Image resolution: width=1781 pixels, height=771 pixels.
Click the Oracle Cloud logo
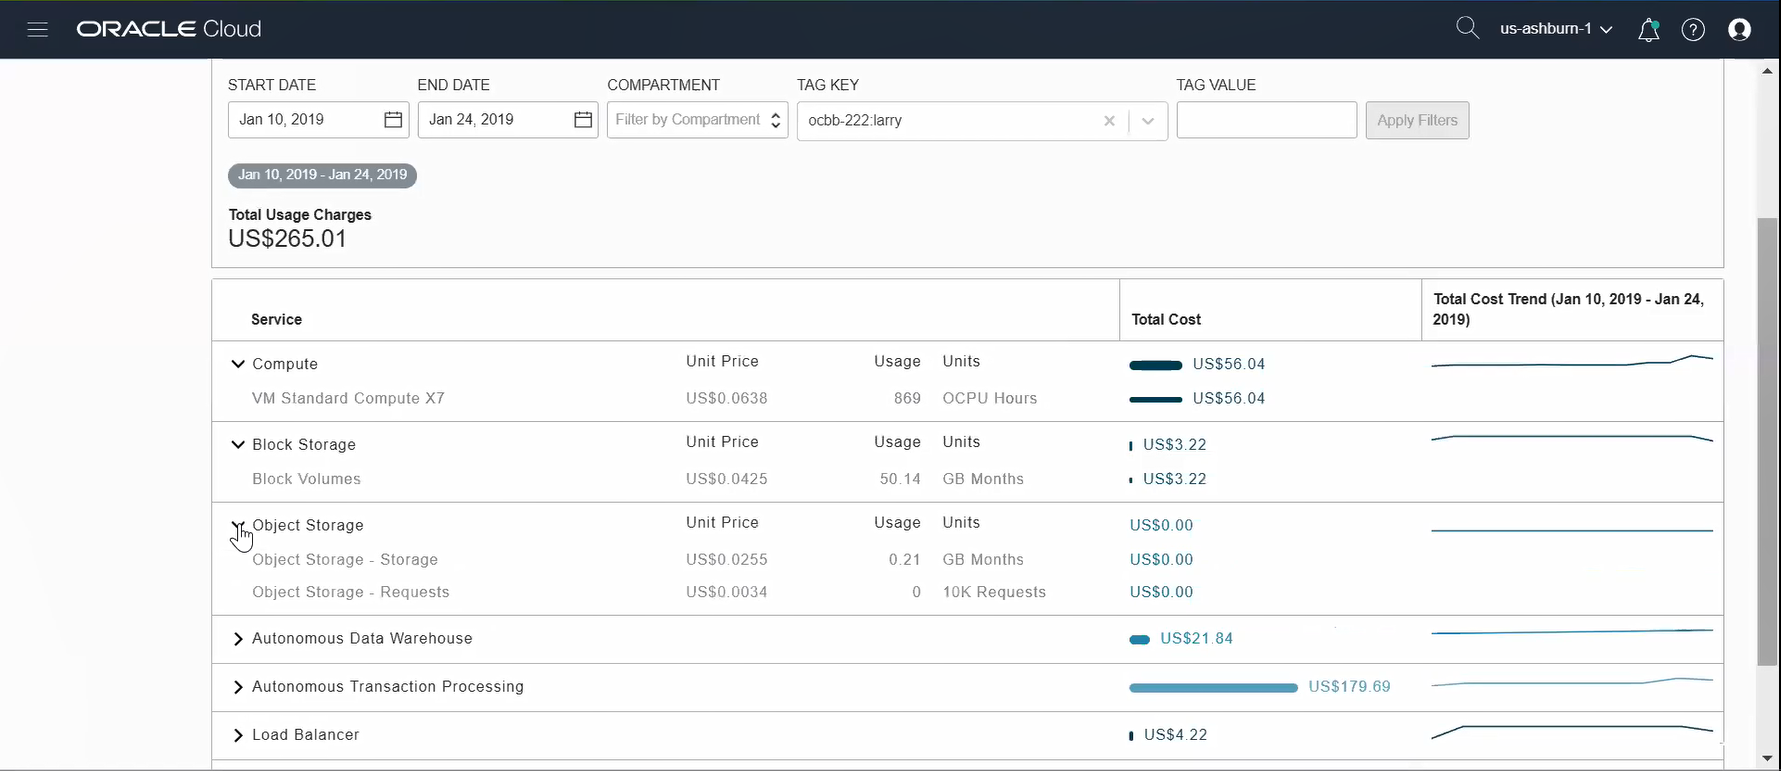169,29
